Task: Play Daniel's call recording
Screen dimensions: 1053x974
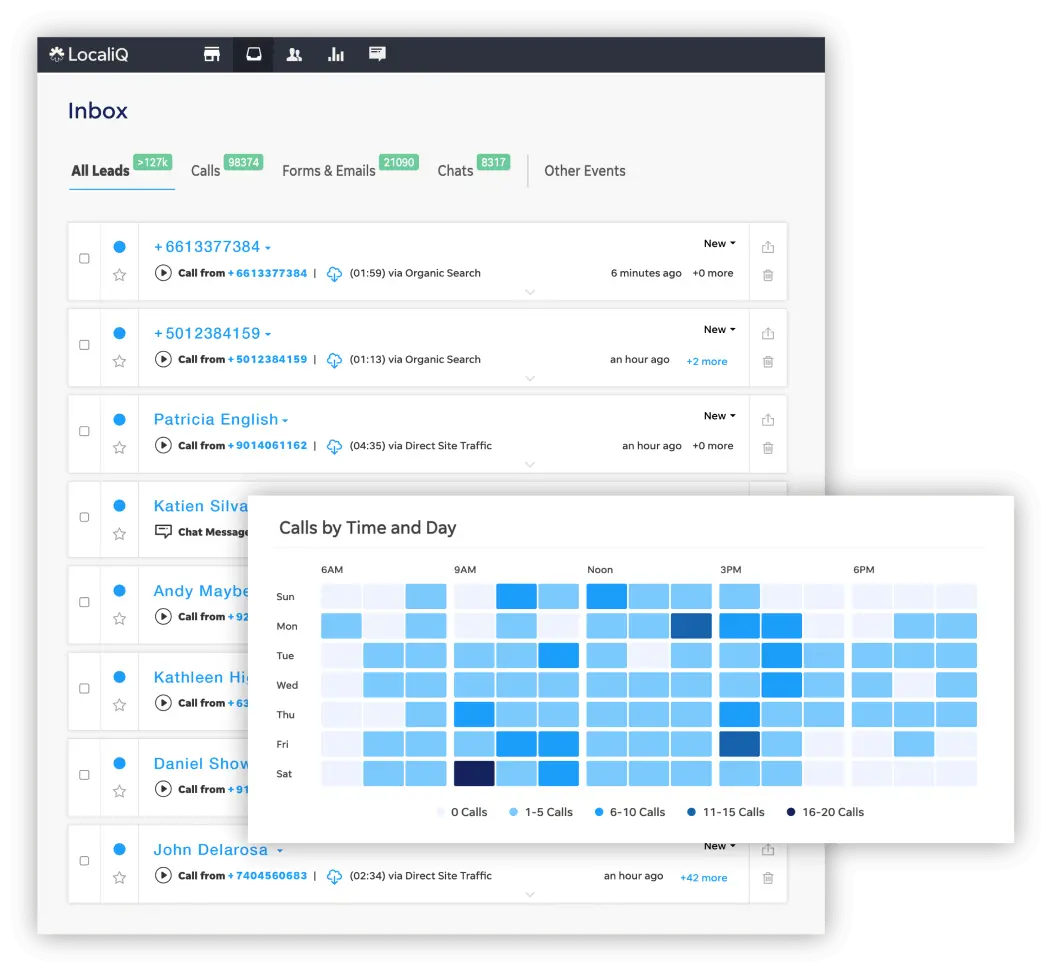Action: pyautogui.click(x=163, y=789)
